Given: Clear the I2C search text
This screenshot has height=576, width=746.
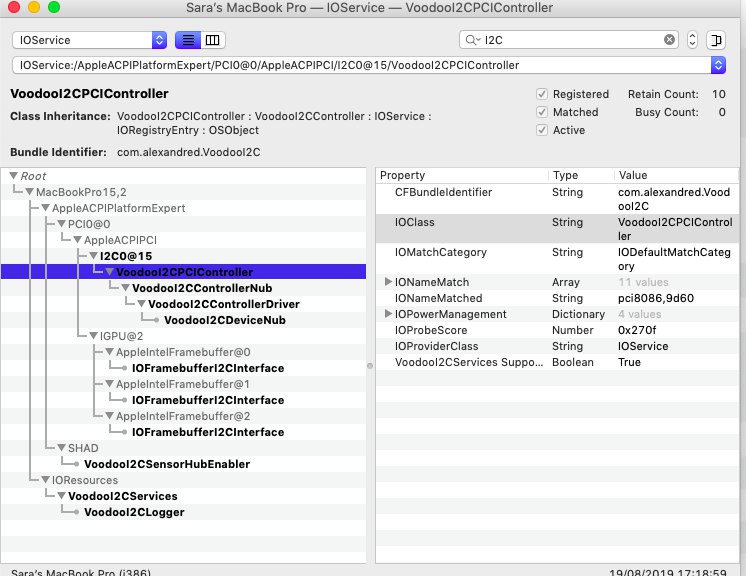Looking at the screenshot, I should [x=669, y=40].
